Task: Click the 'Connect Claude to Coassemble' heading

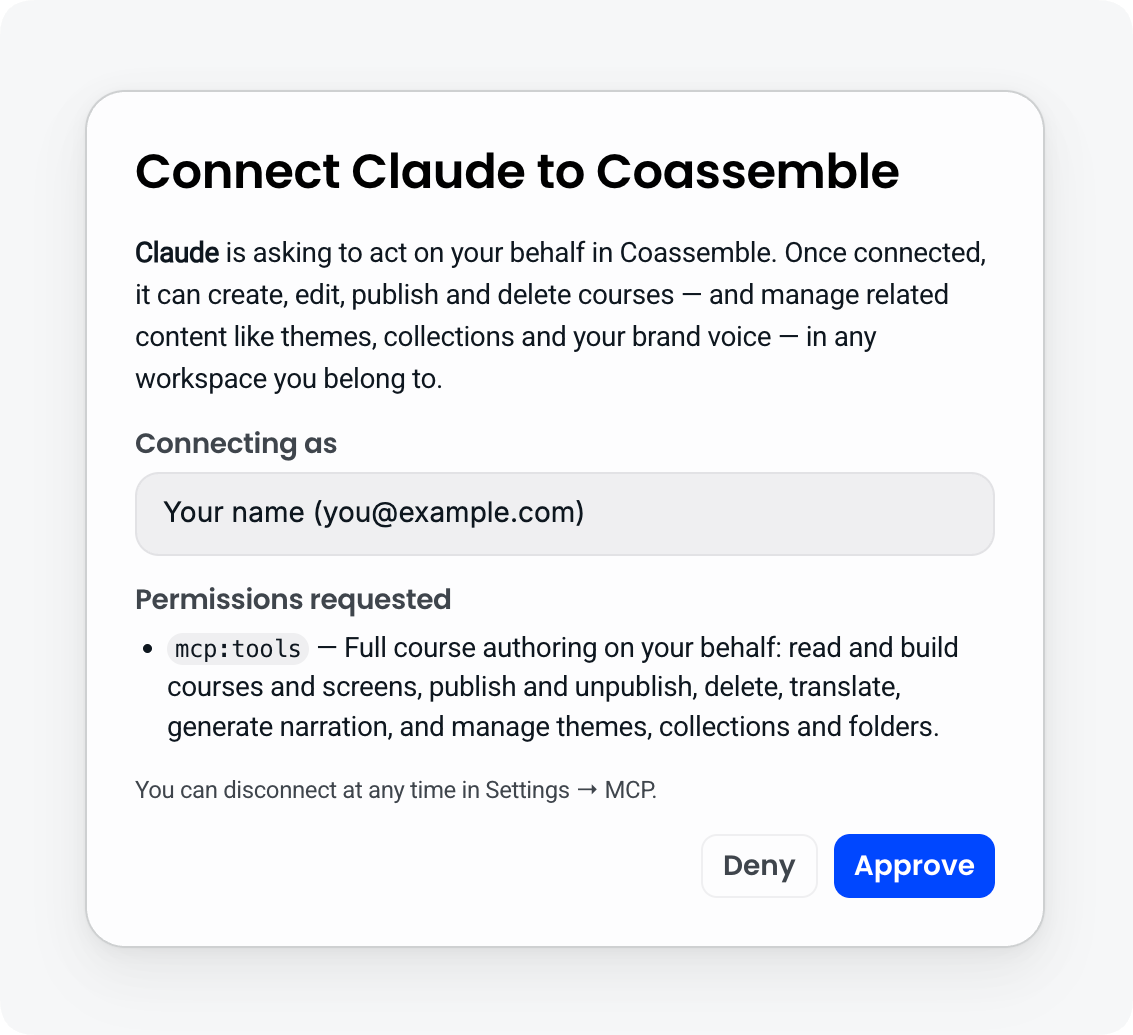Action: click(517, 172)
